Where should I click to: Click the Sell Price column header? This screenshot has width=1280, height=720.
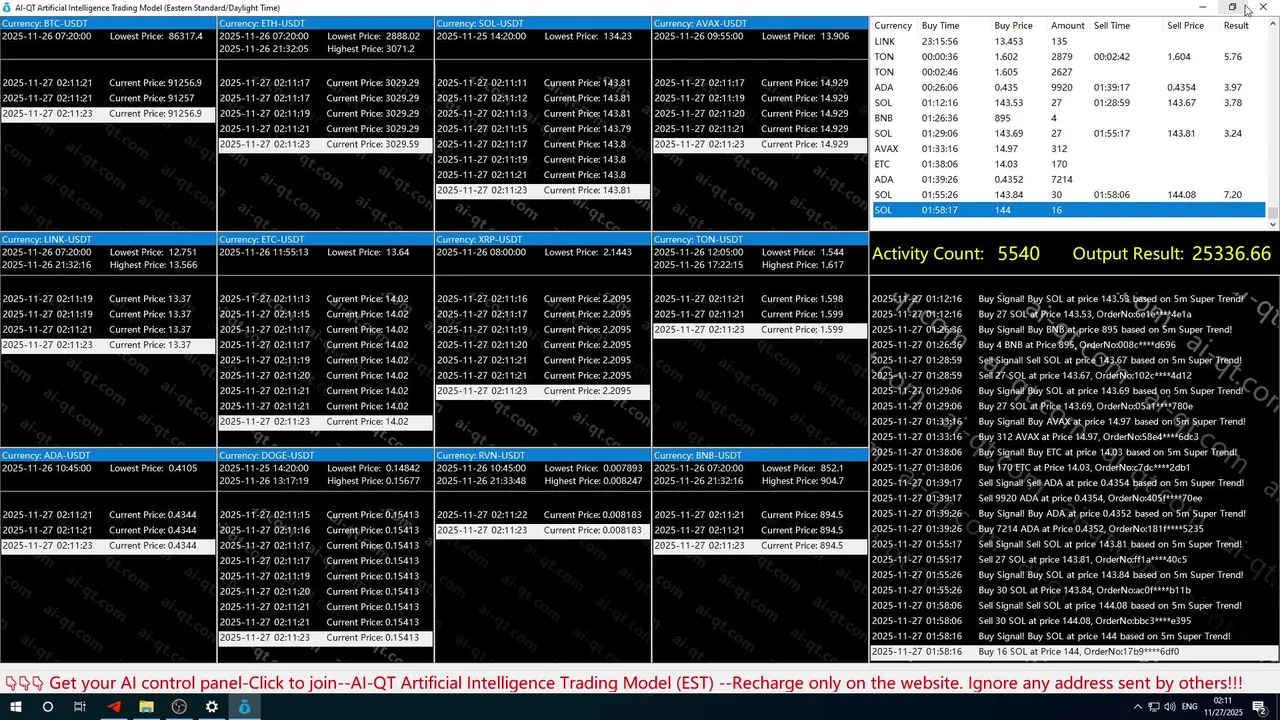[x=1185, y=25]
